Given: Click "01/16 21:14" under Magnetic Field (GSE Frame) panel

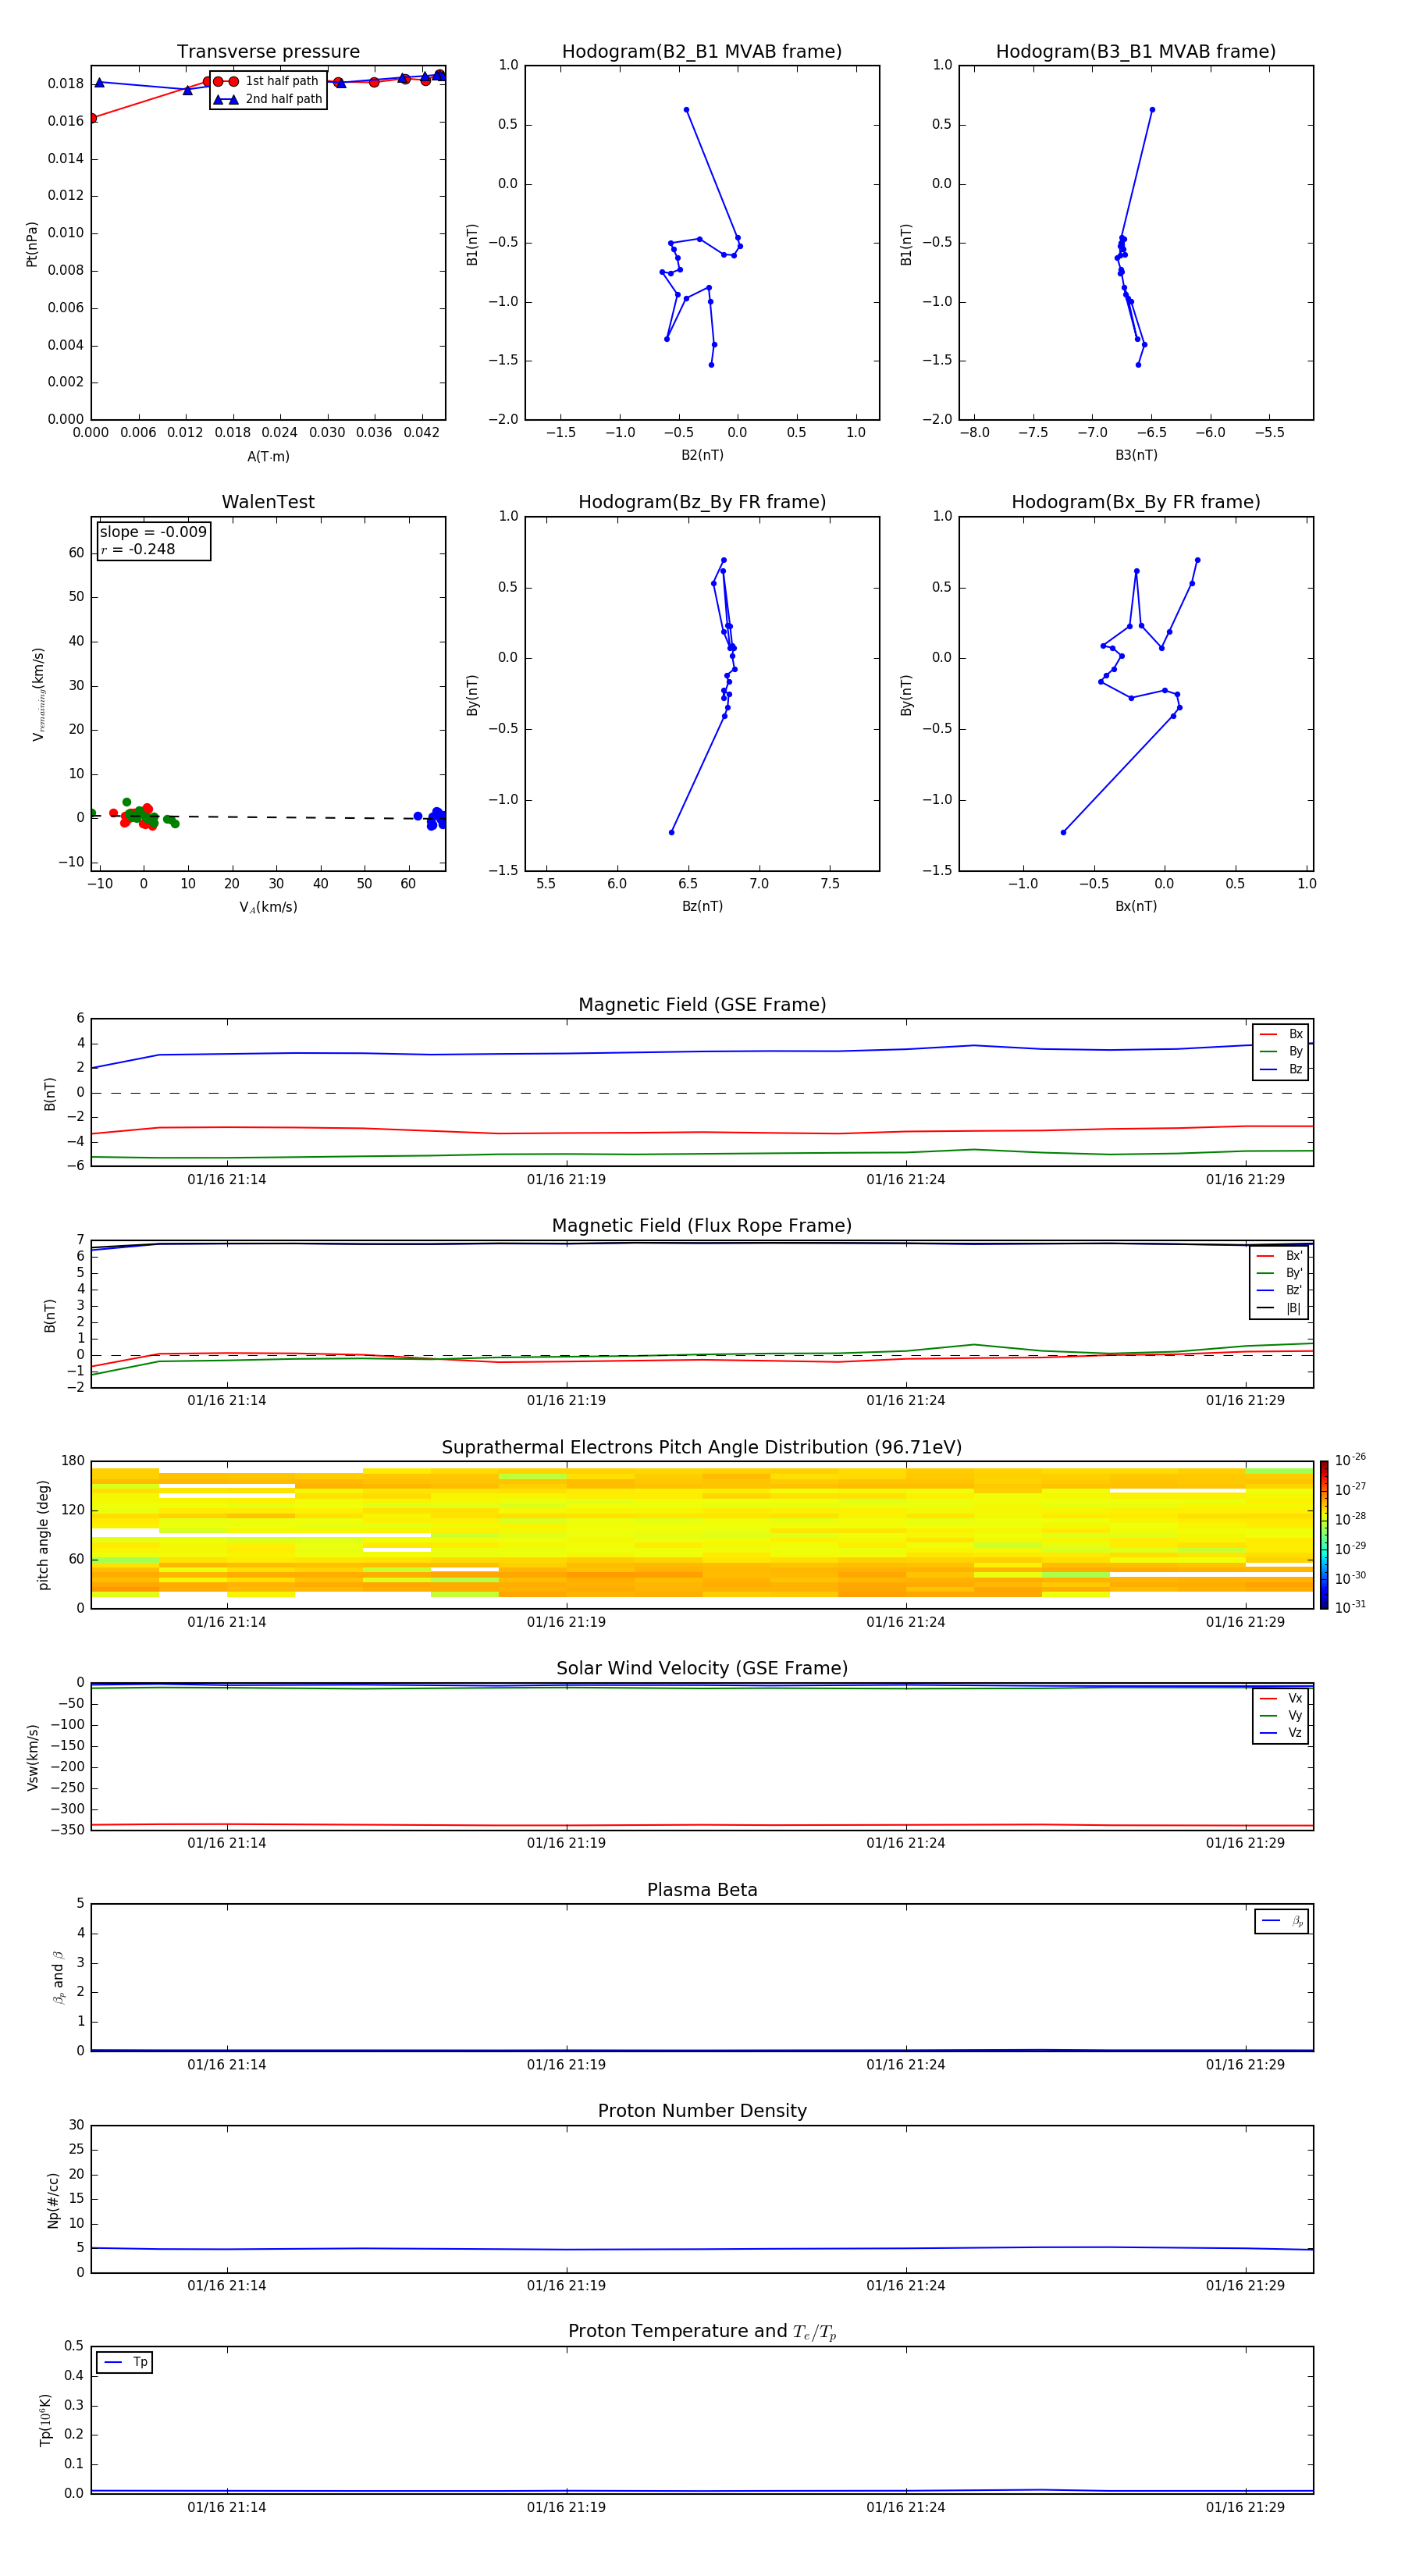Looking at the screenshot, I should pos(227,1179).
